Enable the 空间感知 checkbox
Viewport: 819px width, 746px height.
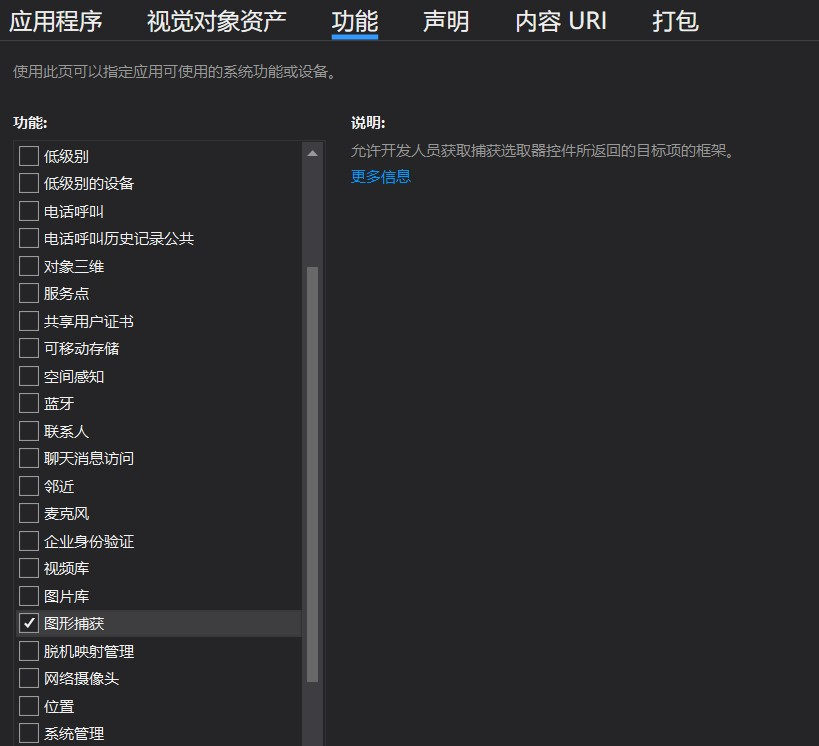(x=29, y=376)
